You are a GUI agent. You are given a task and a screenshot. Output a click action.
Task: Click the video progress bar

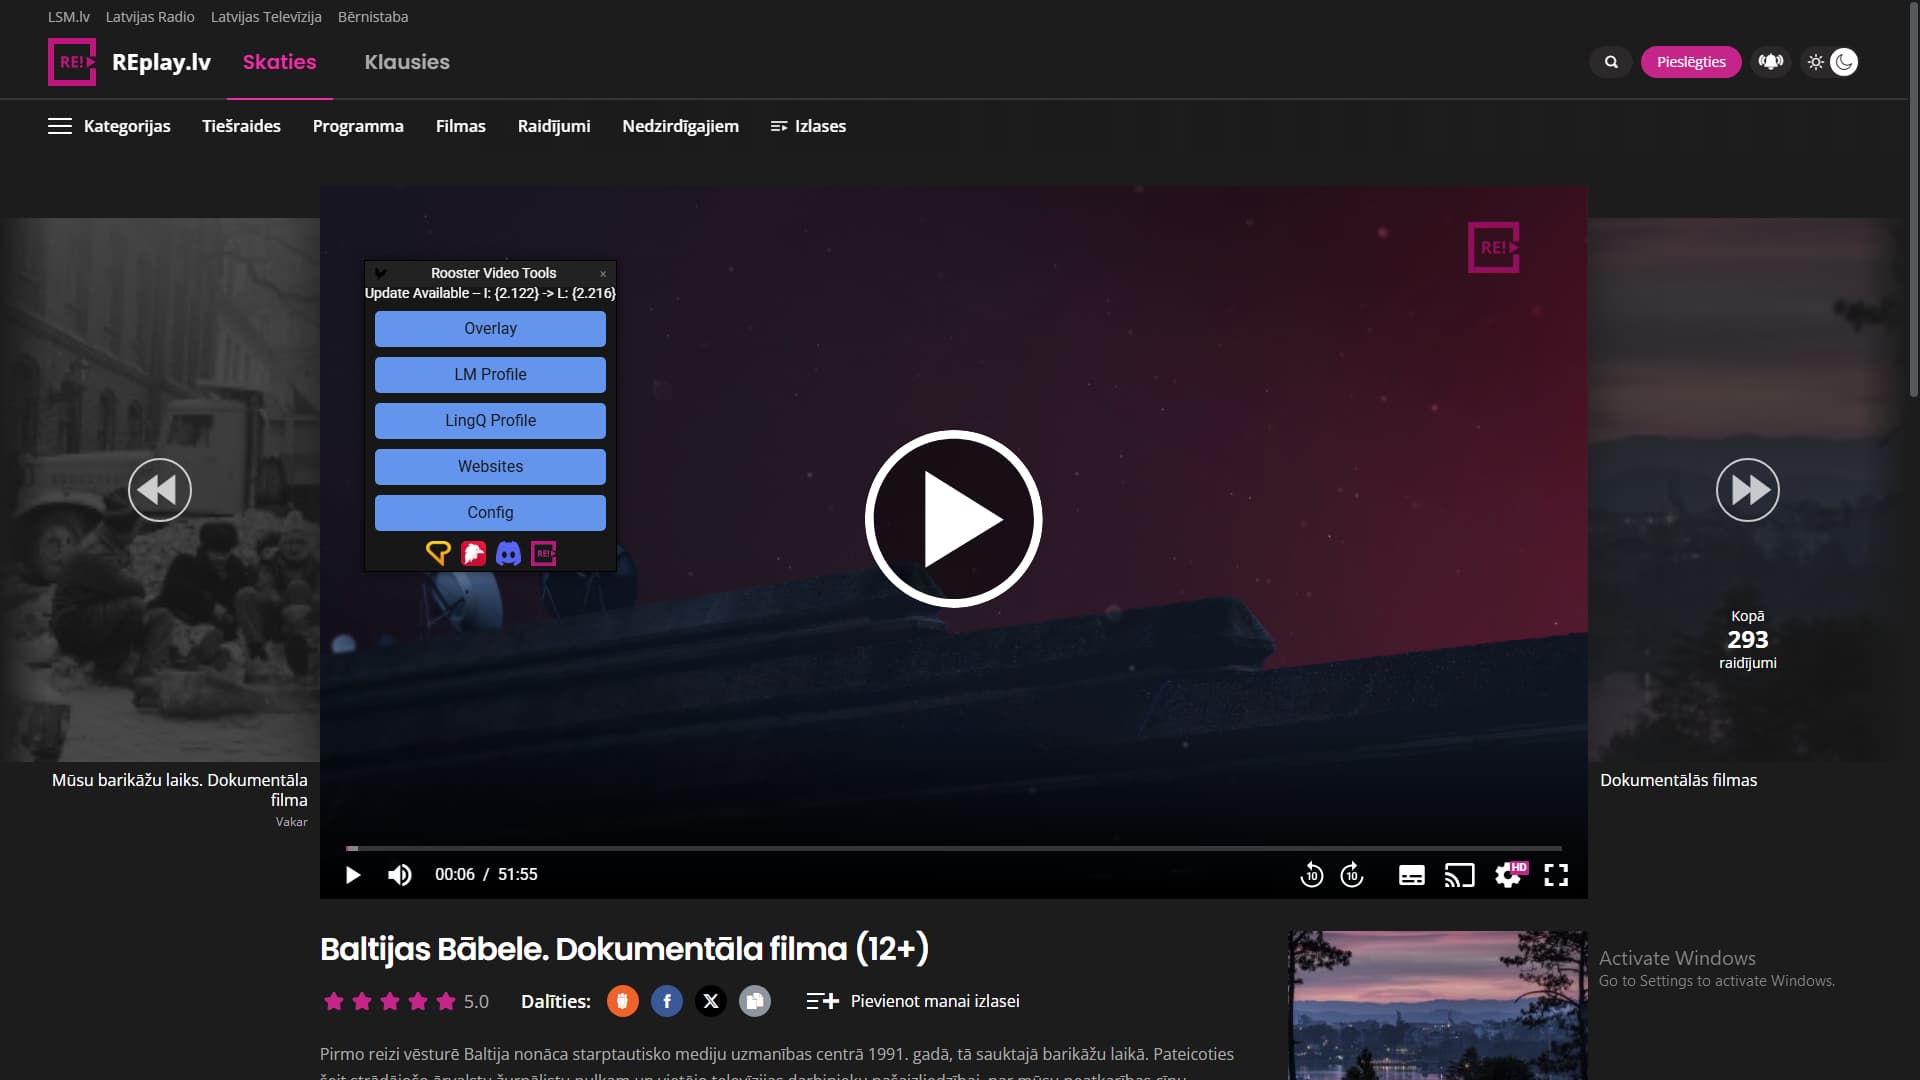point(953,848)
